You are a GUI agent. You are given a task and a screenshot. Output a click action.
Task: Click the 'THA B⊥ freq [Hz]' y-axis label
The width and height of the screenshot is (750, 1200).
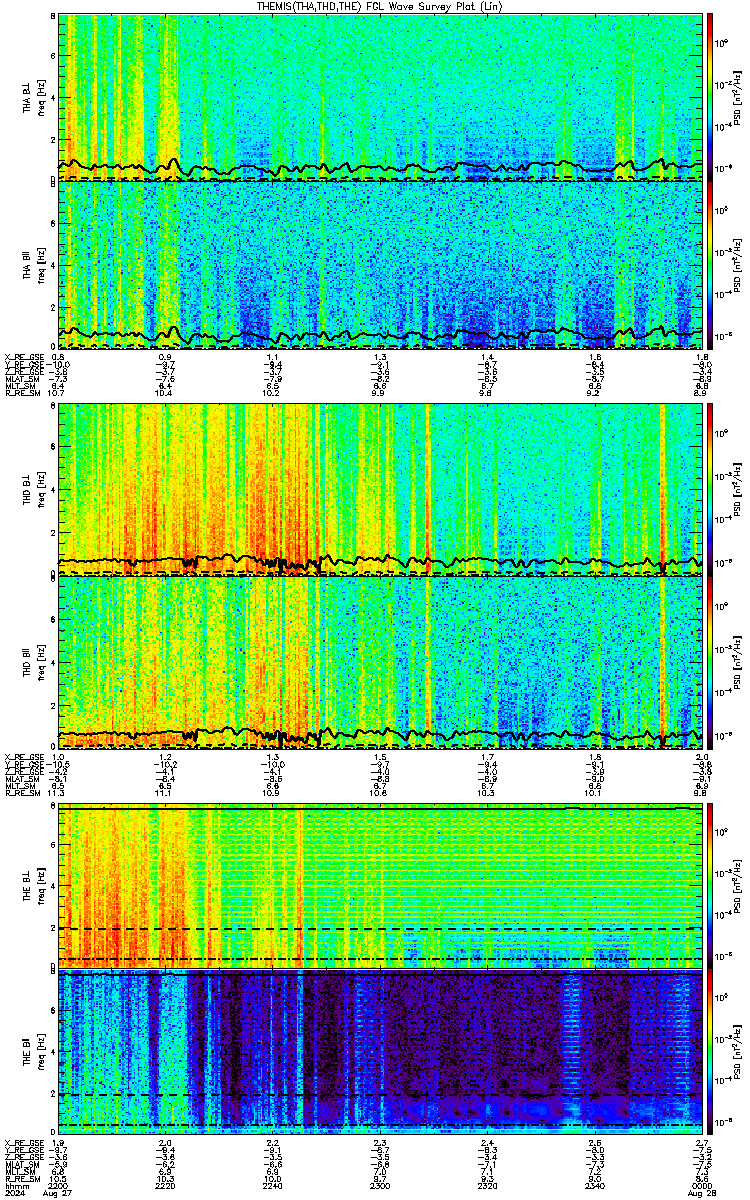coord(33,97)
